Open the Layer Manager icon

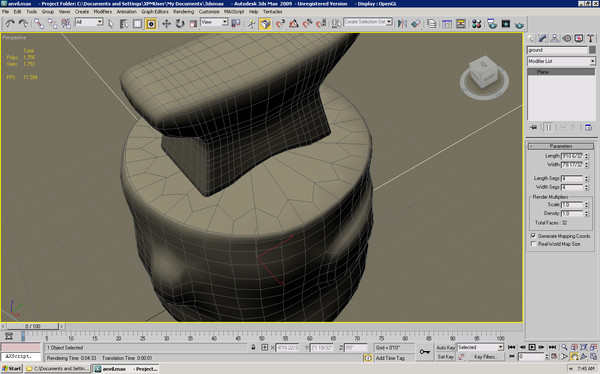(x=431, y=24)
